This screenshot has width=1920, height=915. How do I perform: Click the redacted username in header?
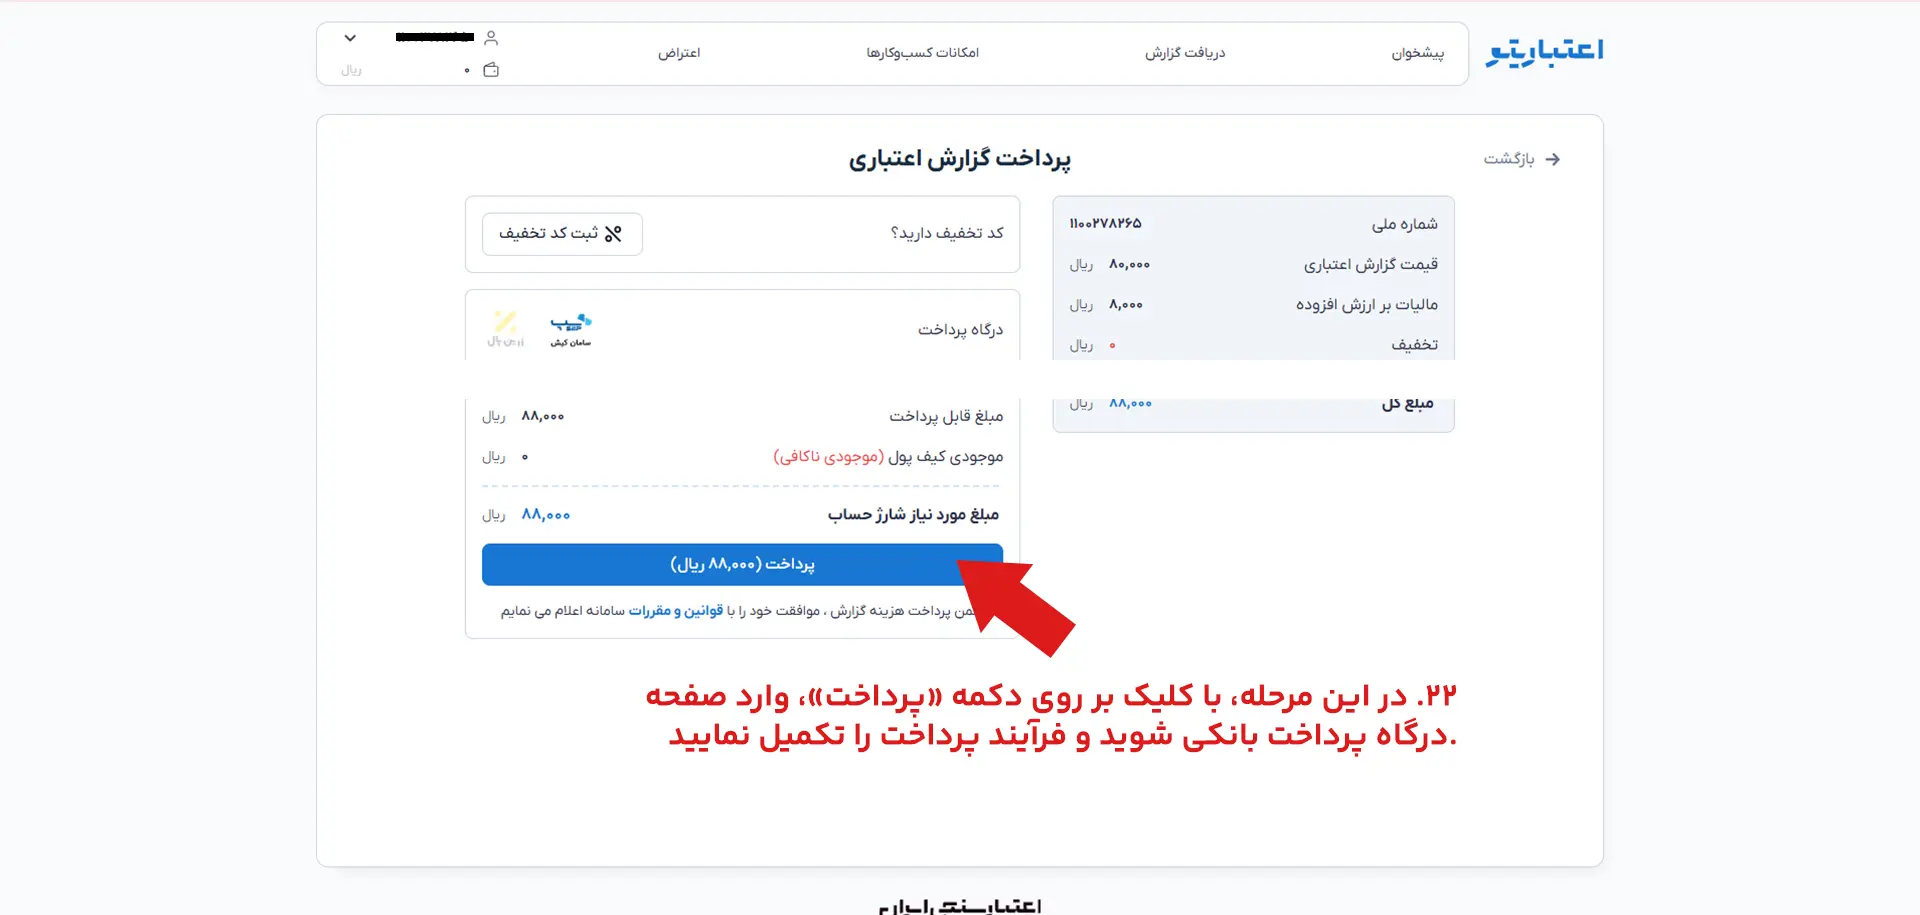(x=435, y=37)
